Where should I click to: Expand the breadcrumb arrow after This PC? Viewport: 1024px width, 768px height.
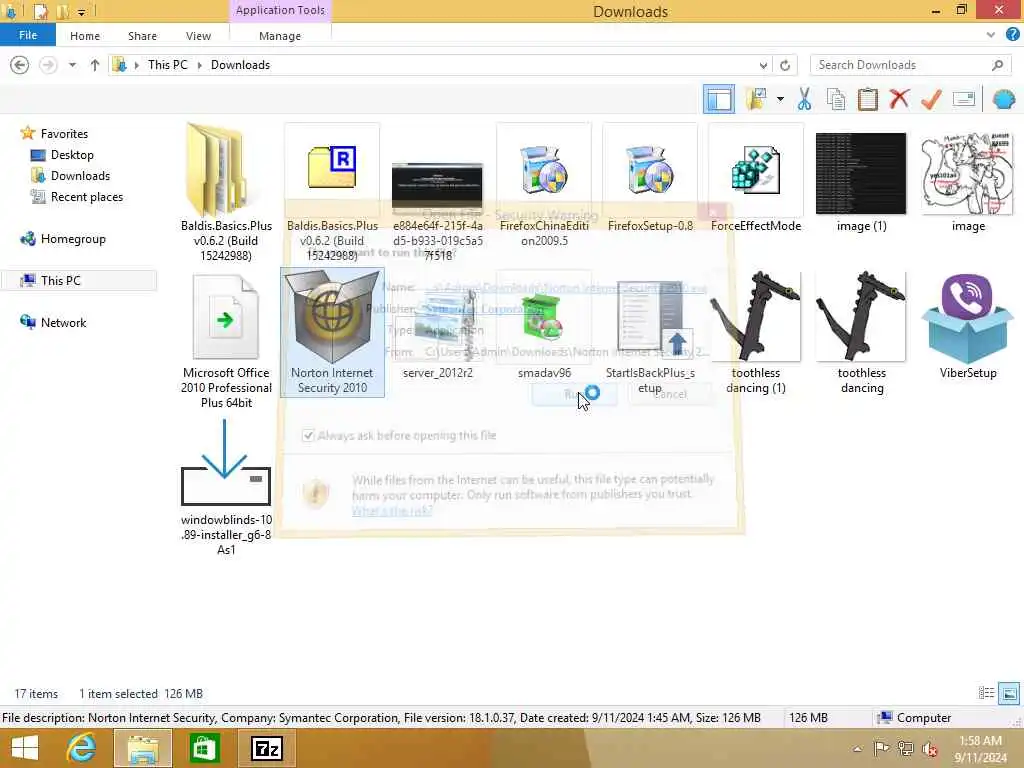[x=199, y=65]
